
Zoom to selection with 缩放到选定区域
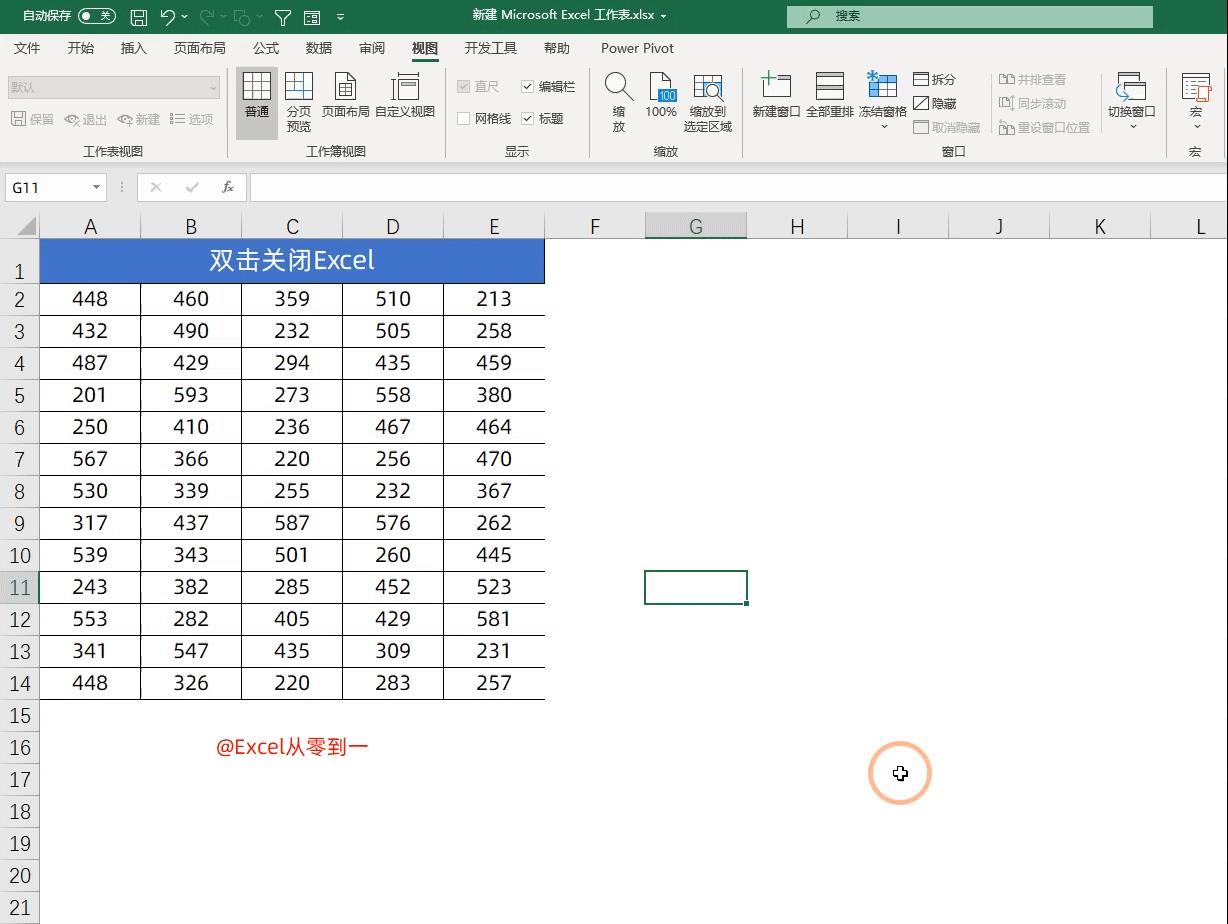(707, 100)
